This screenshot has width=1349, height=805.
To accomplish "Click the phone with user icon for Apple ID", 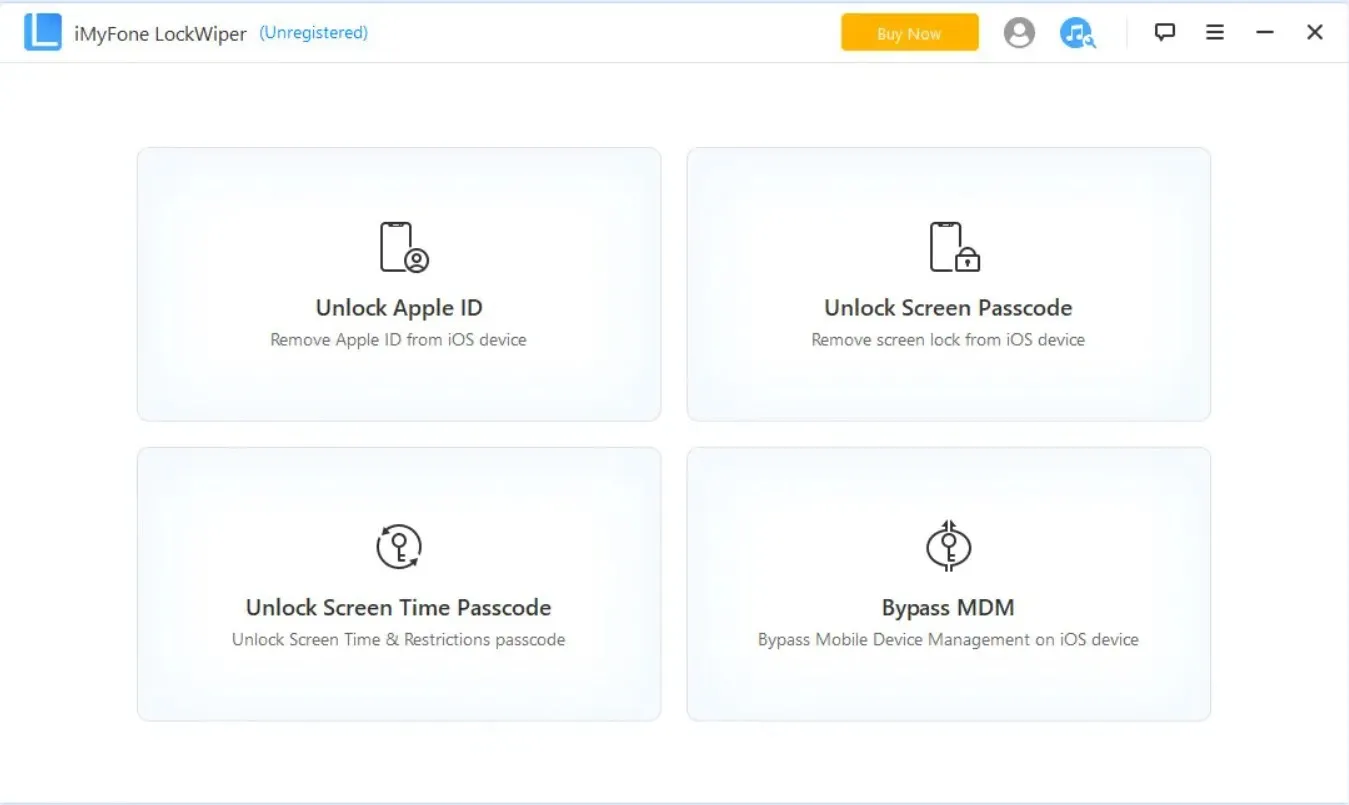I will pos(404,247).
